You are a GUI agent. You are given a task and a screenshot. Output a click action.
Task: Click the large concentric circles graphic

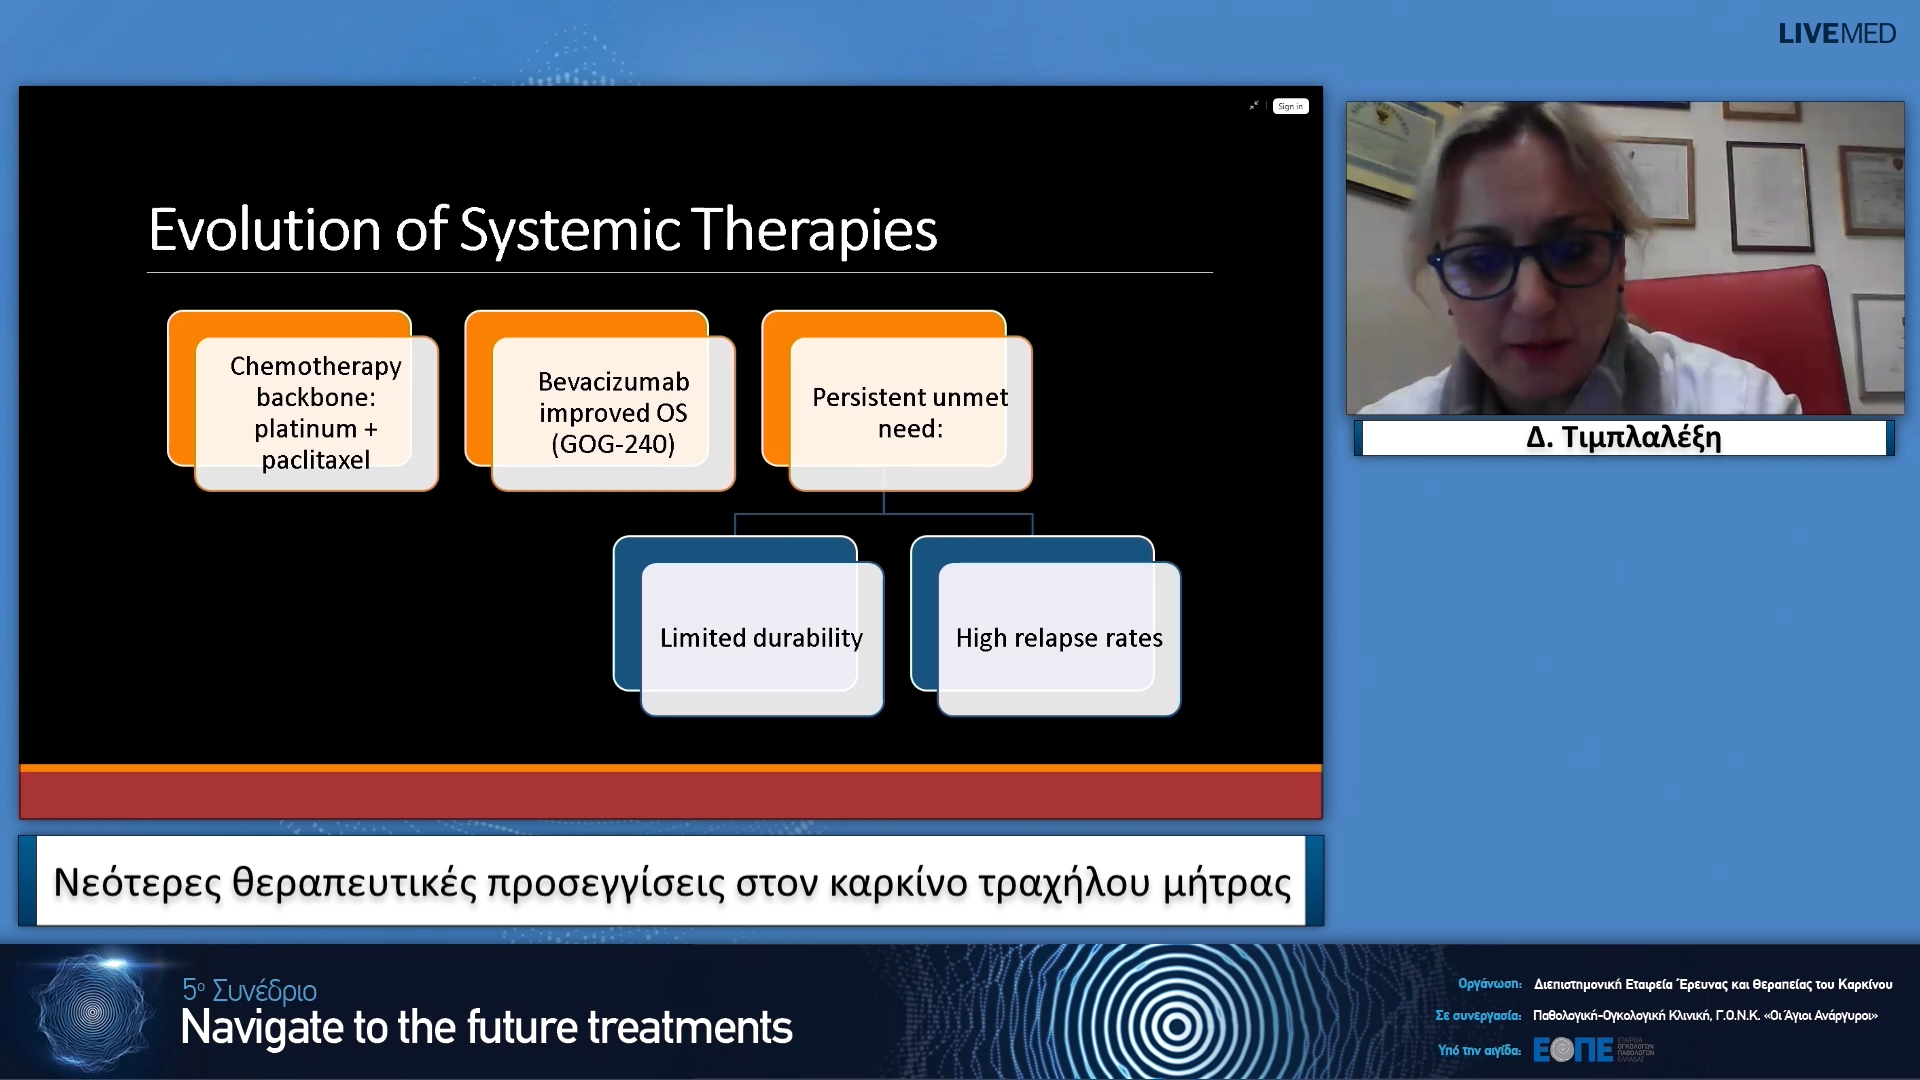(1176, 1024)
